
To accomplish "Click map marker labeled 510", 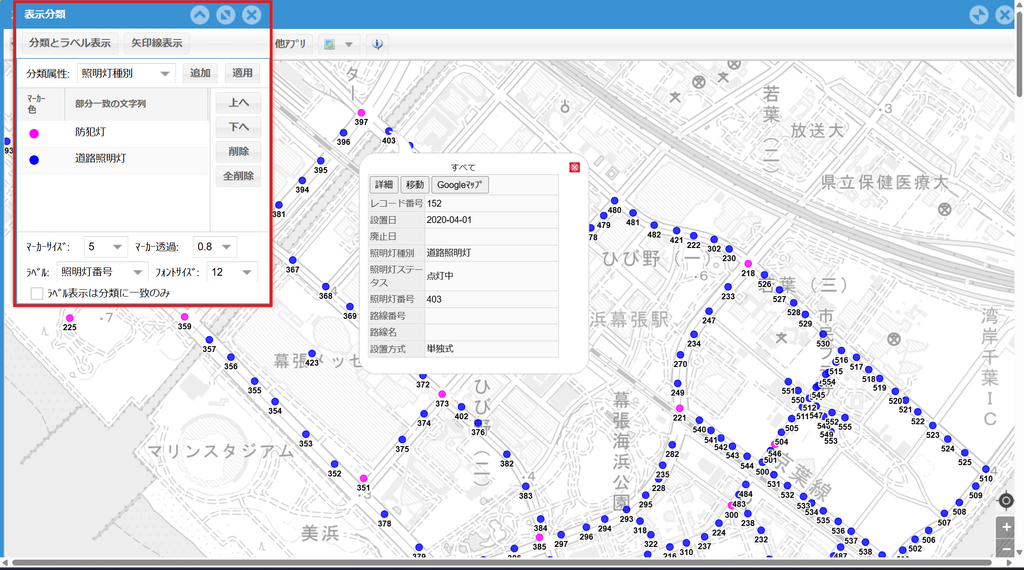I will tap(986, 469).
